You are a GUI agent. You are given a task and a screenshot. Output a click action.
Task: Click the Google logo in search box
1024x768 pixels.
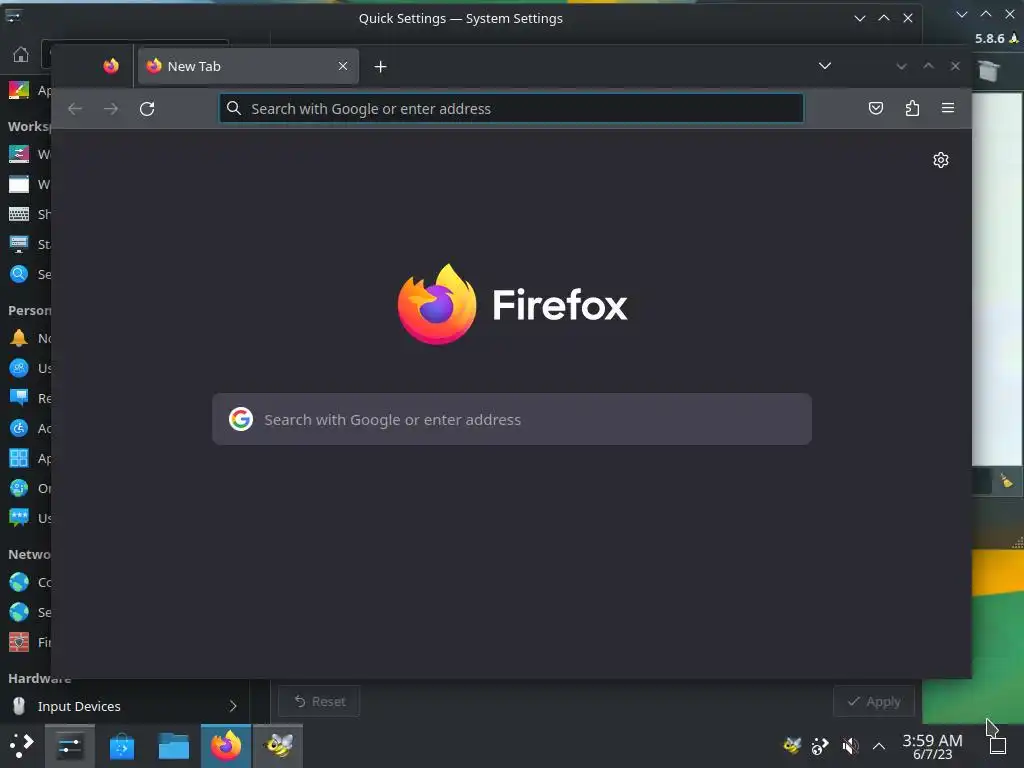click(x=241, y=419)
